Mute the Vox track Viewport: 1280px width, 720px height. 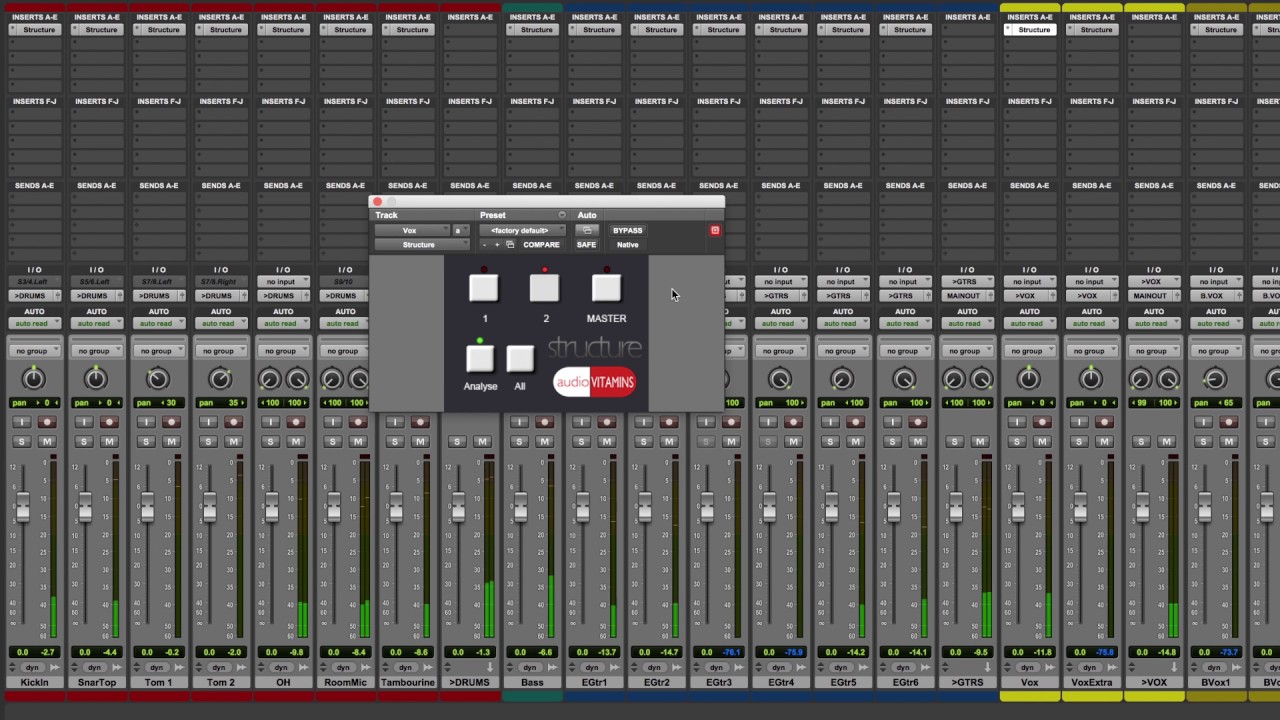[1042, 441]
